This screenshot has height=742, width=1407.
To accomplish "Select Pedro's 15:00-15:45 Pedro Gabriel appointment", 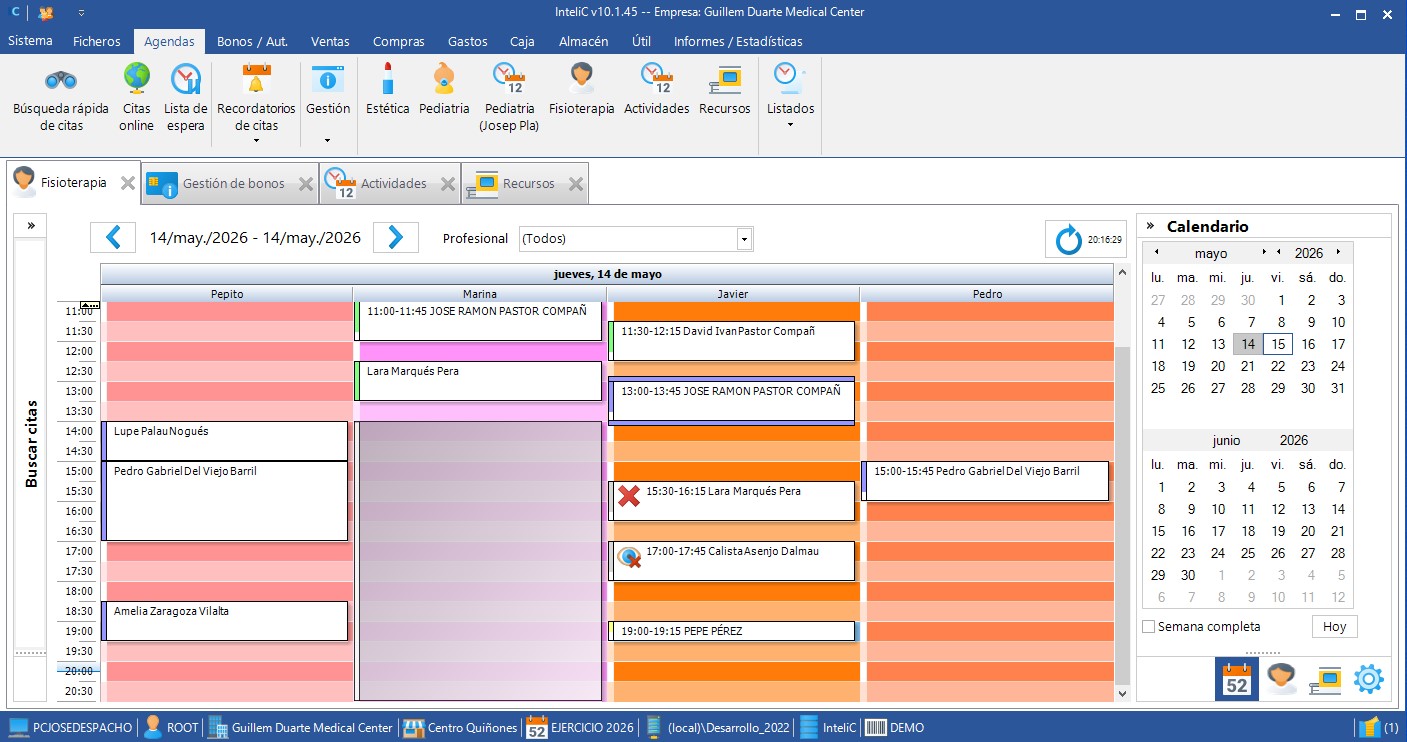I will coord(985,481).
